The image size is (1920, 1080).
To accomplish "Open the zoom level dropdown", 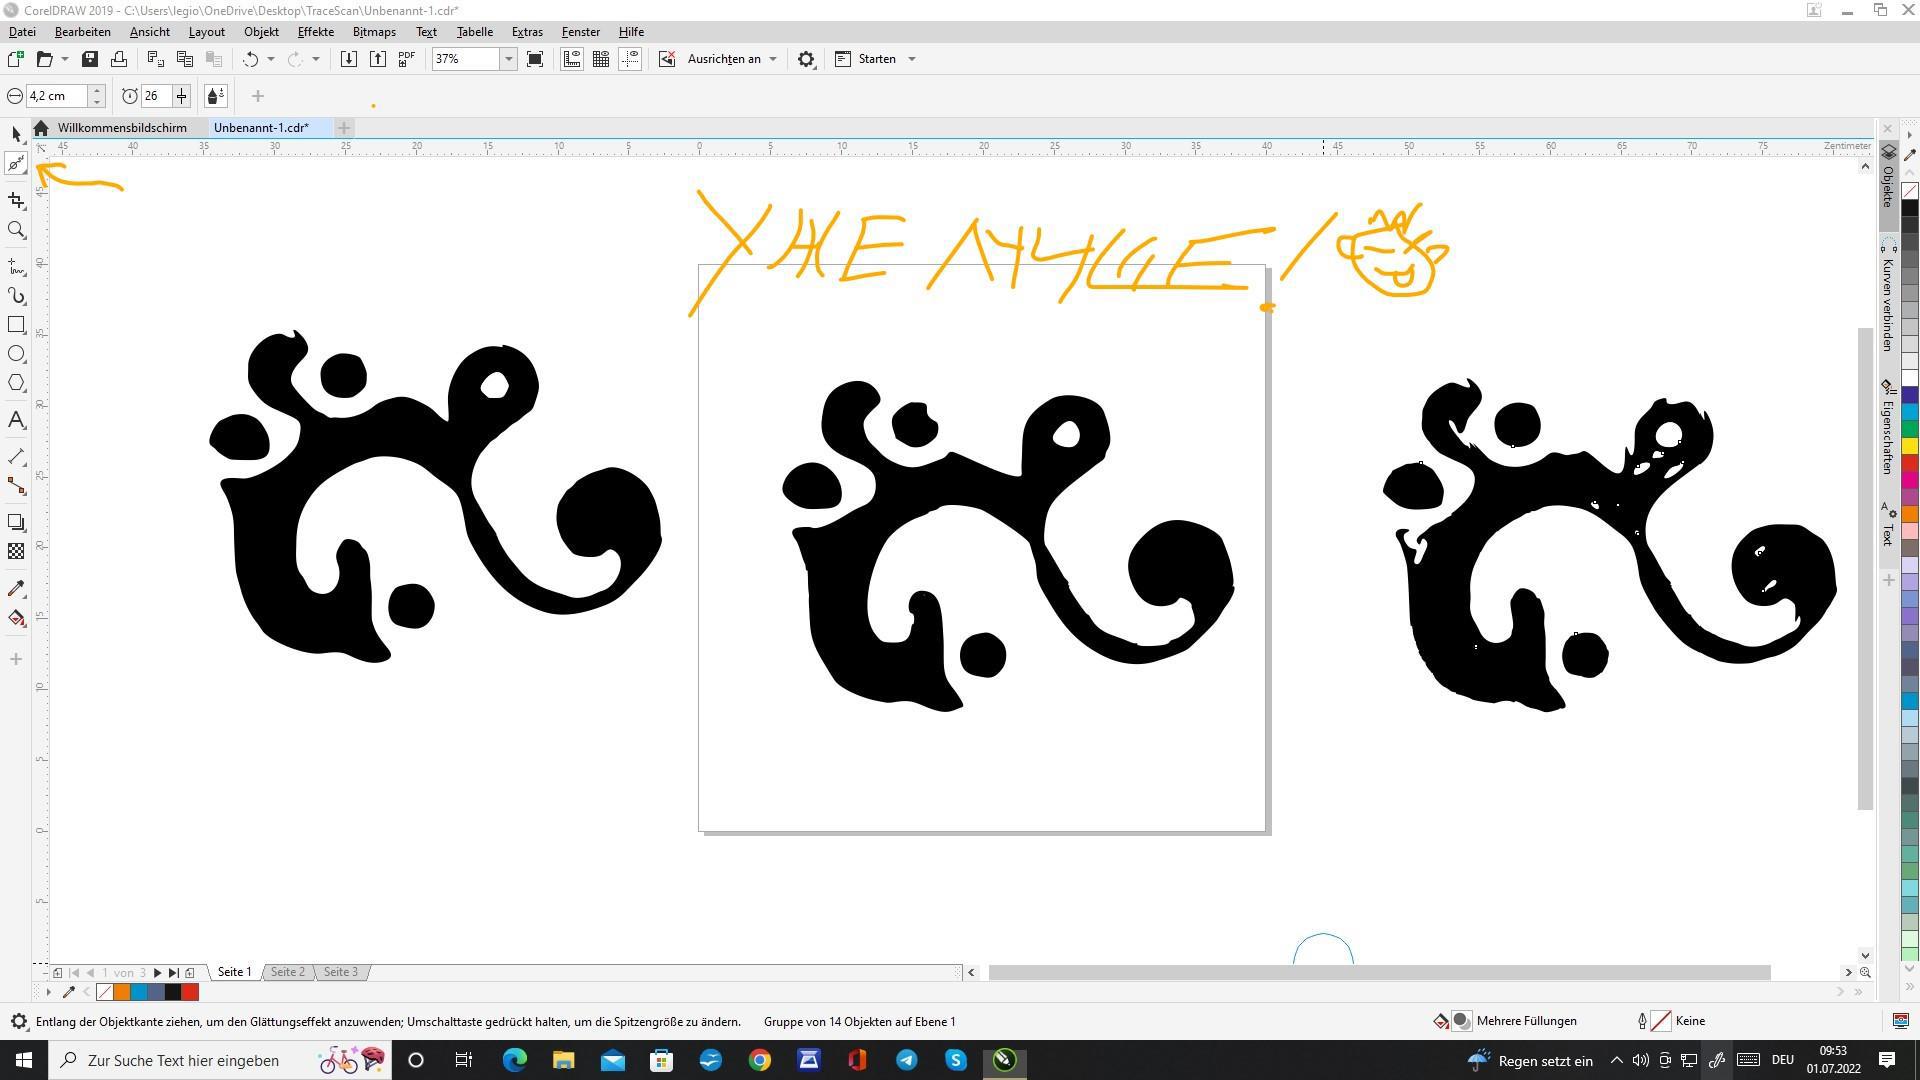I will pyautogui.click(x=508, y=59).
